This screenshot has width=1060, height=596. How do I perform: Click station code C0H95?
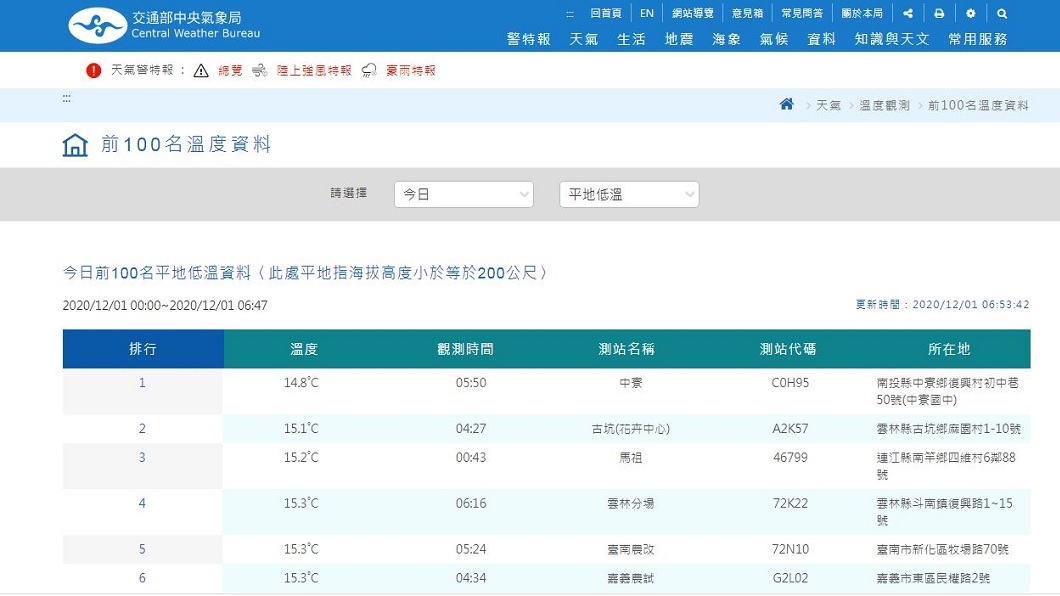pos(790,383)
